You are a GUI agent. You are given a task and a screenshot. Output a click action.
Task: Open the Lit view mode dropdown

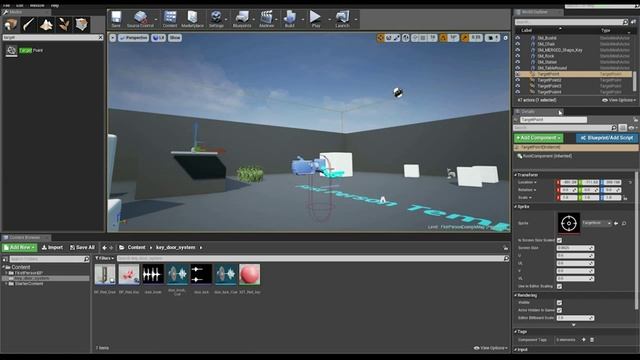click(x=158, y=38)
